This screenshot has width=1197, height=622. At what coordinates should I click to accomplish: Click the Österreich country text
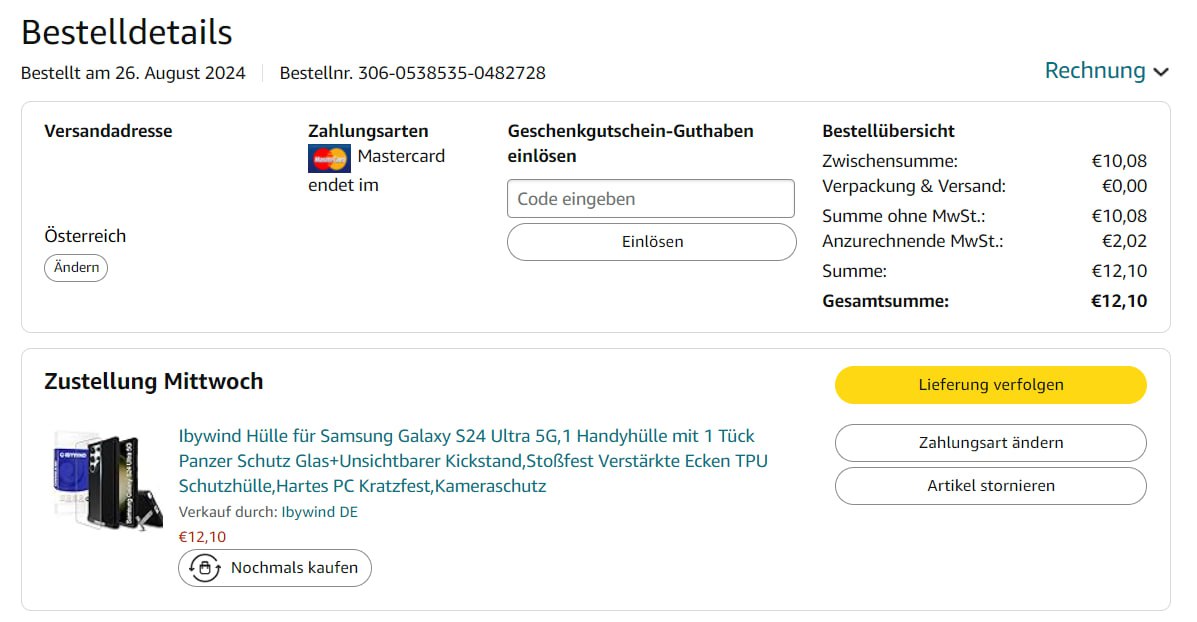point(85,236)
